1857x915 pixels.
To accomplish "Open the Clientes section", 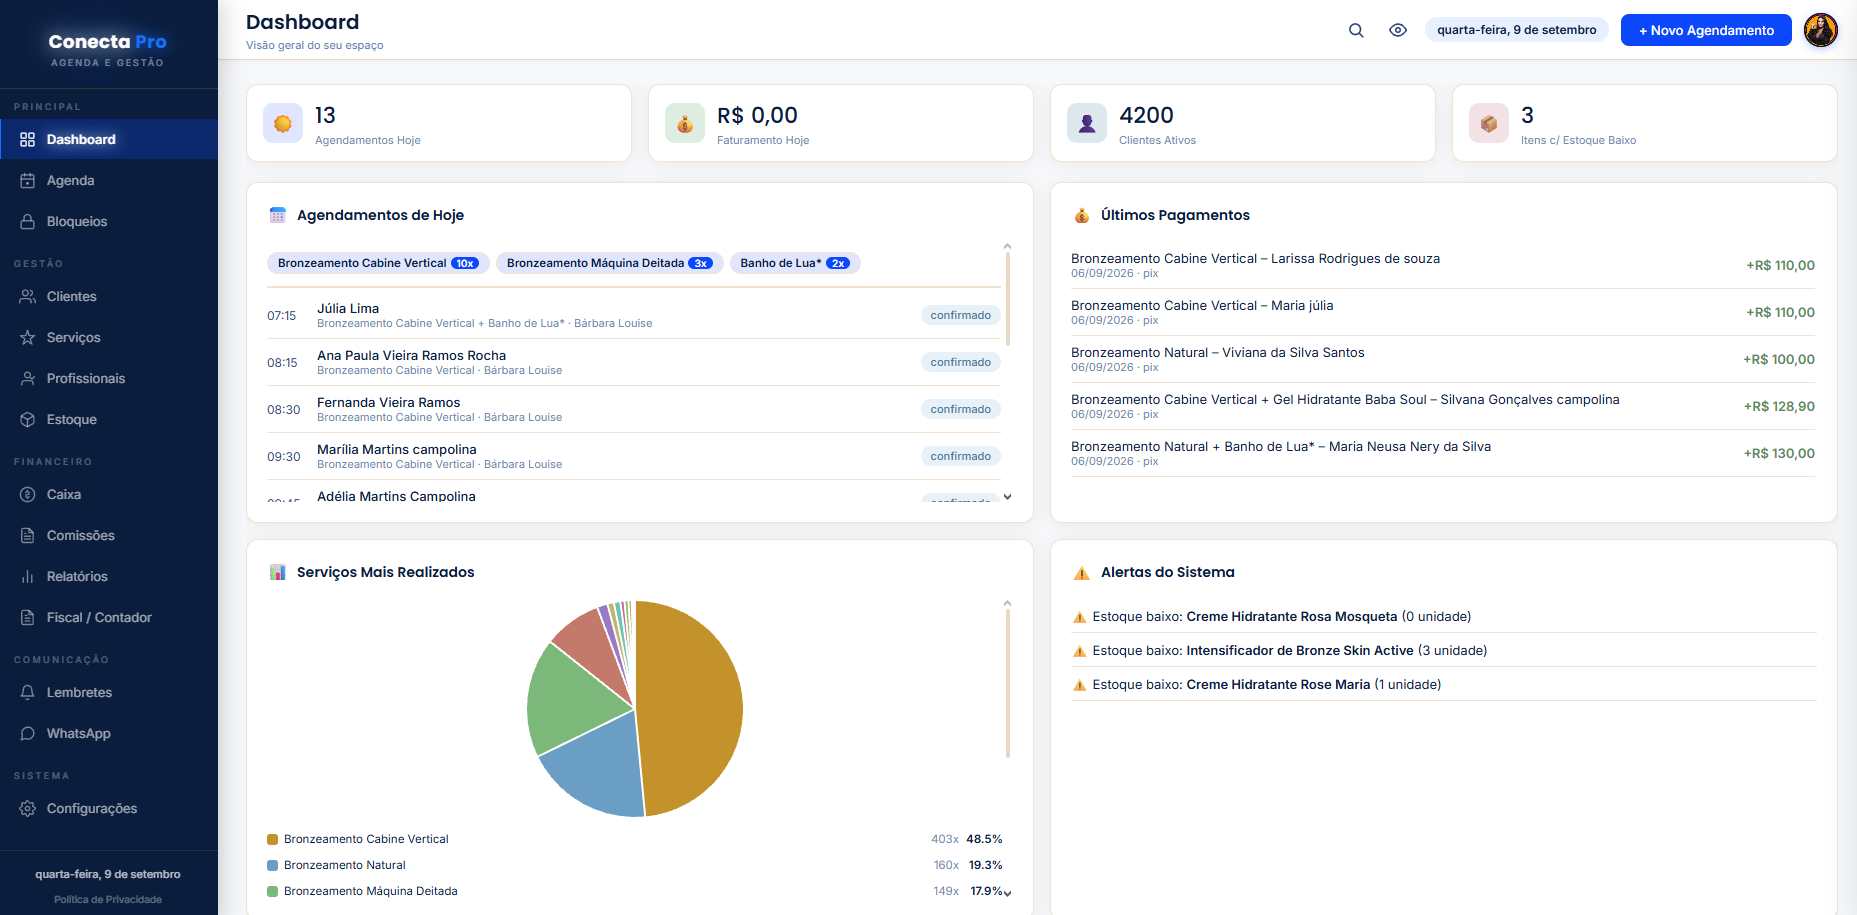I will [109, 296].
